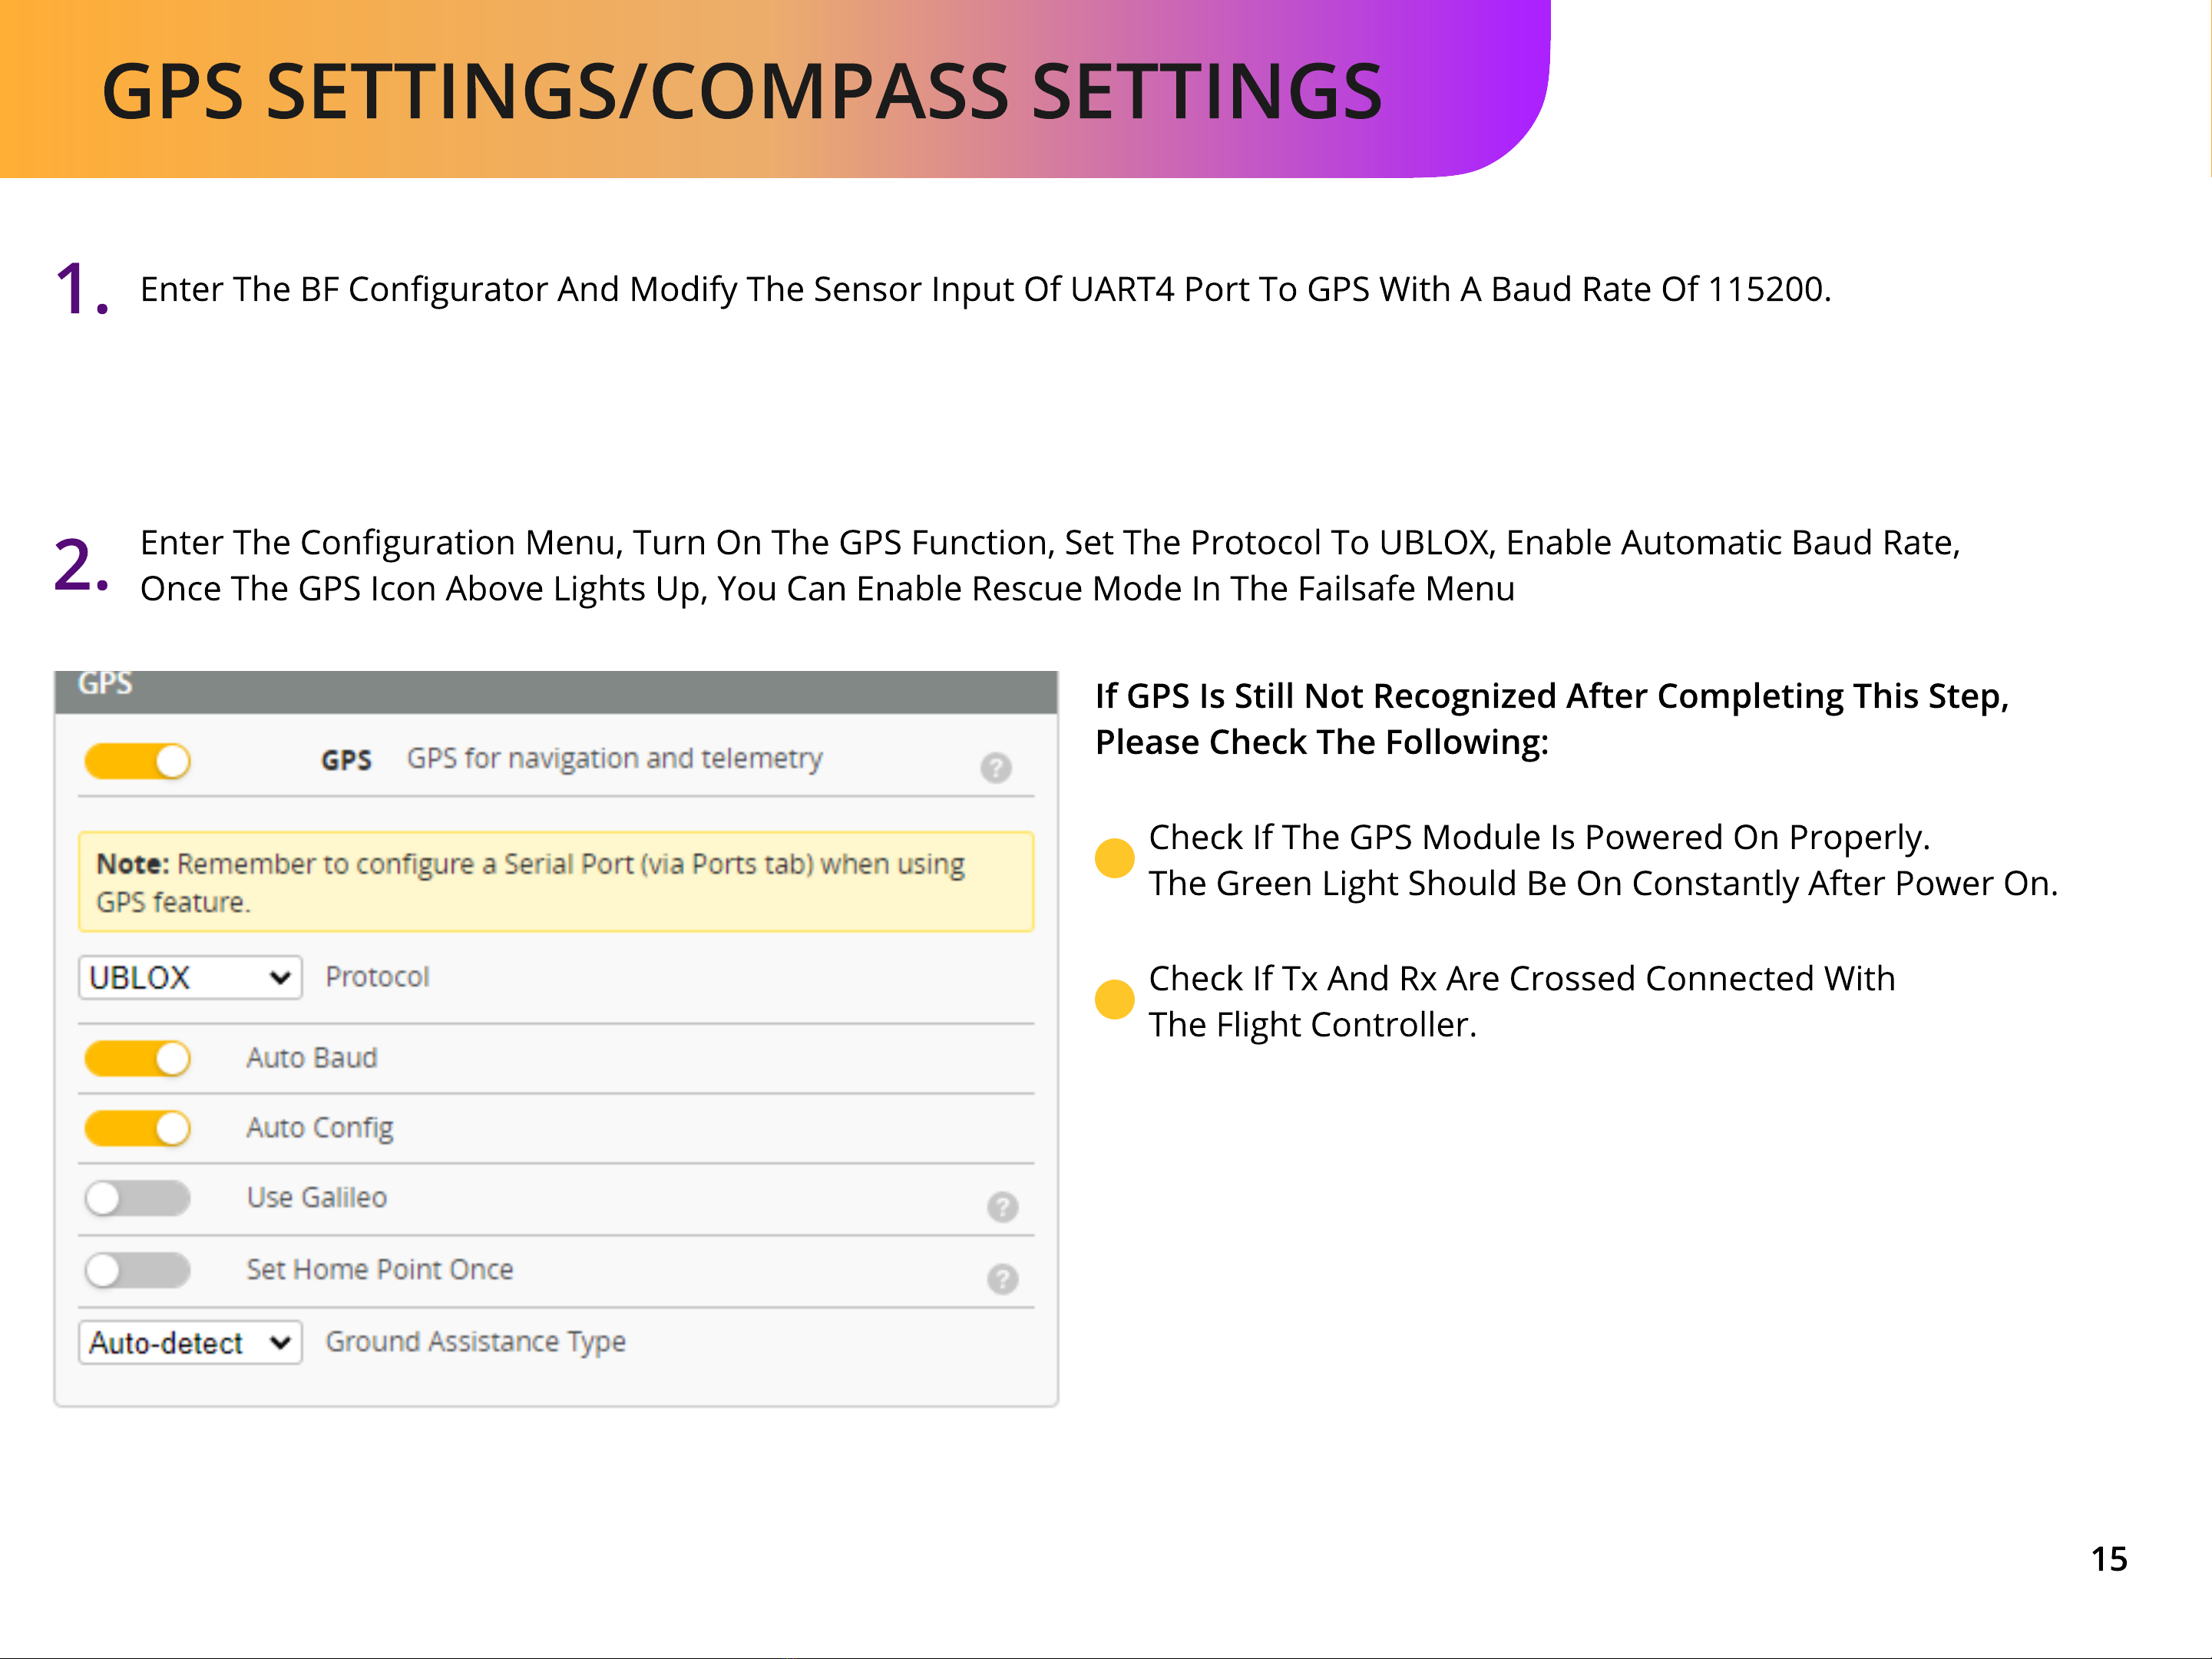
Task: Click the yellow serial port note box
Action: pos(556,882)
